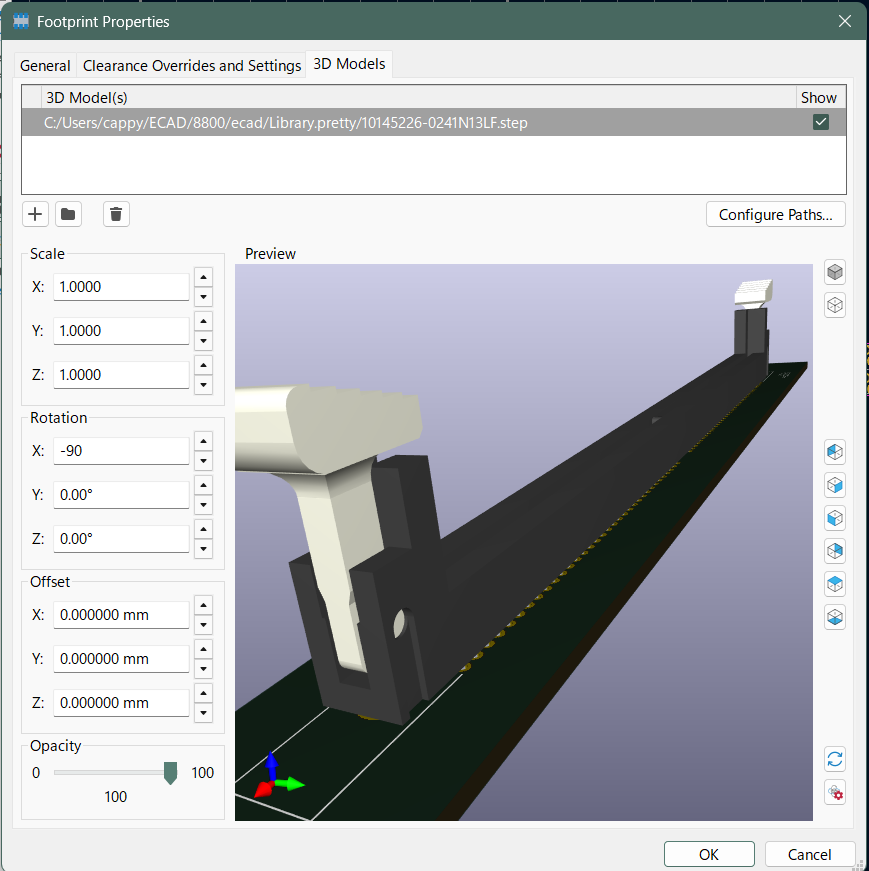Image resolution: width=869 pixels, height=871 pixels.
Task: Switch to Clearance Overrides and Settings tab
Action: point(192,66)
